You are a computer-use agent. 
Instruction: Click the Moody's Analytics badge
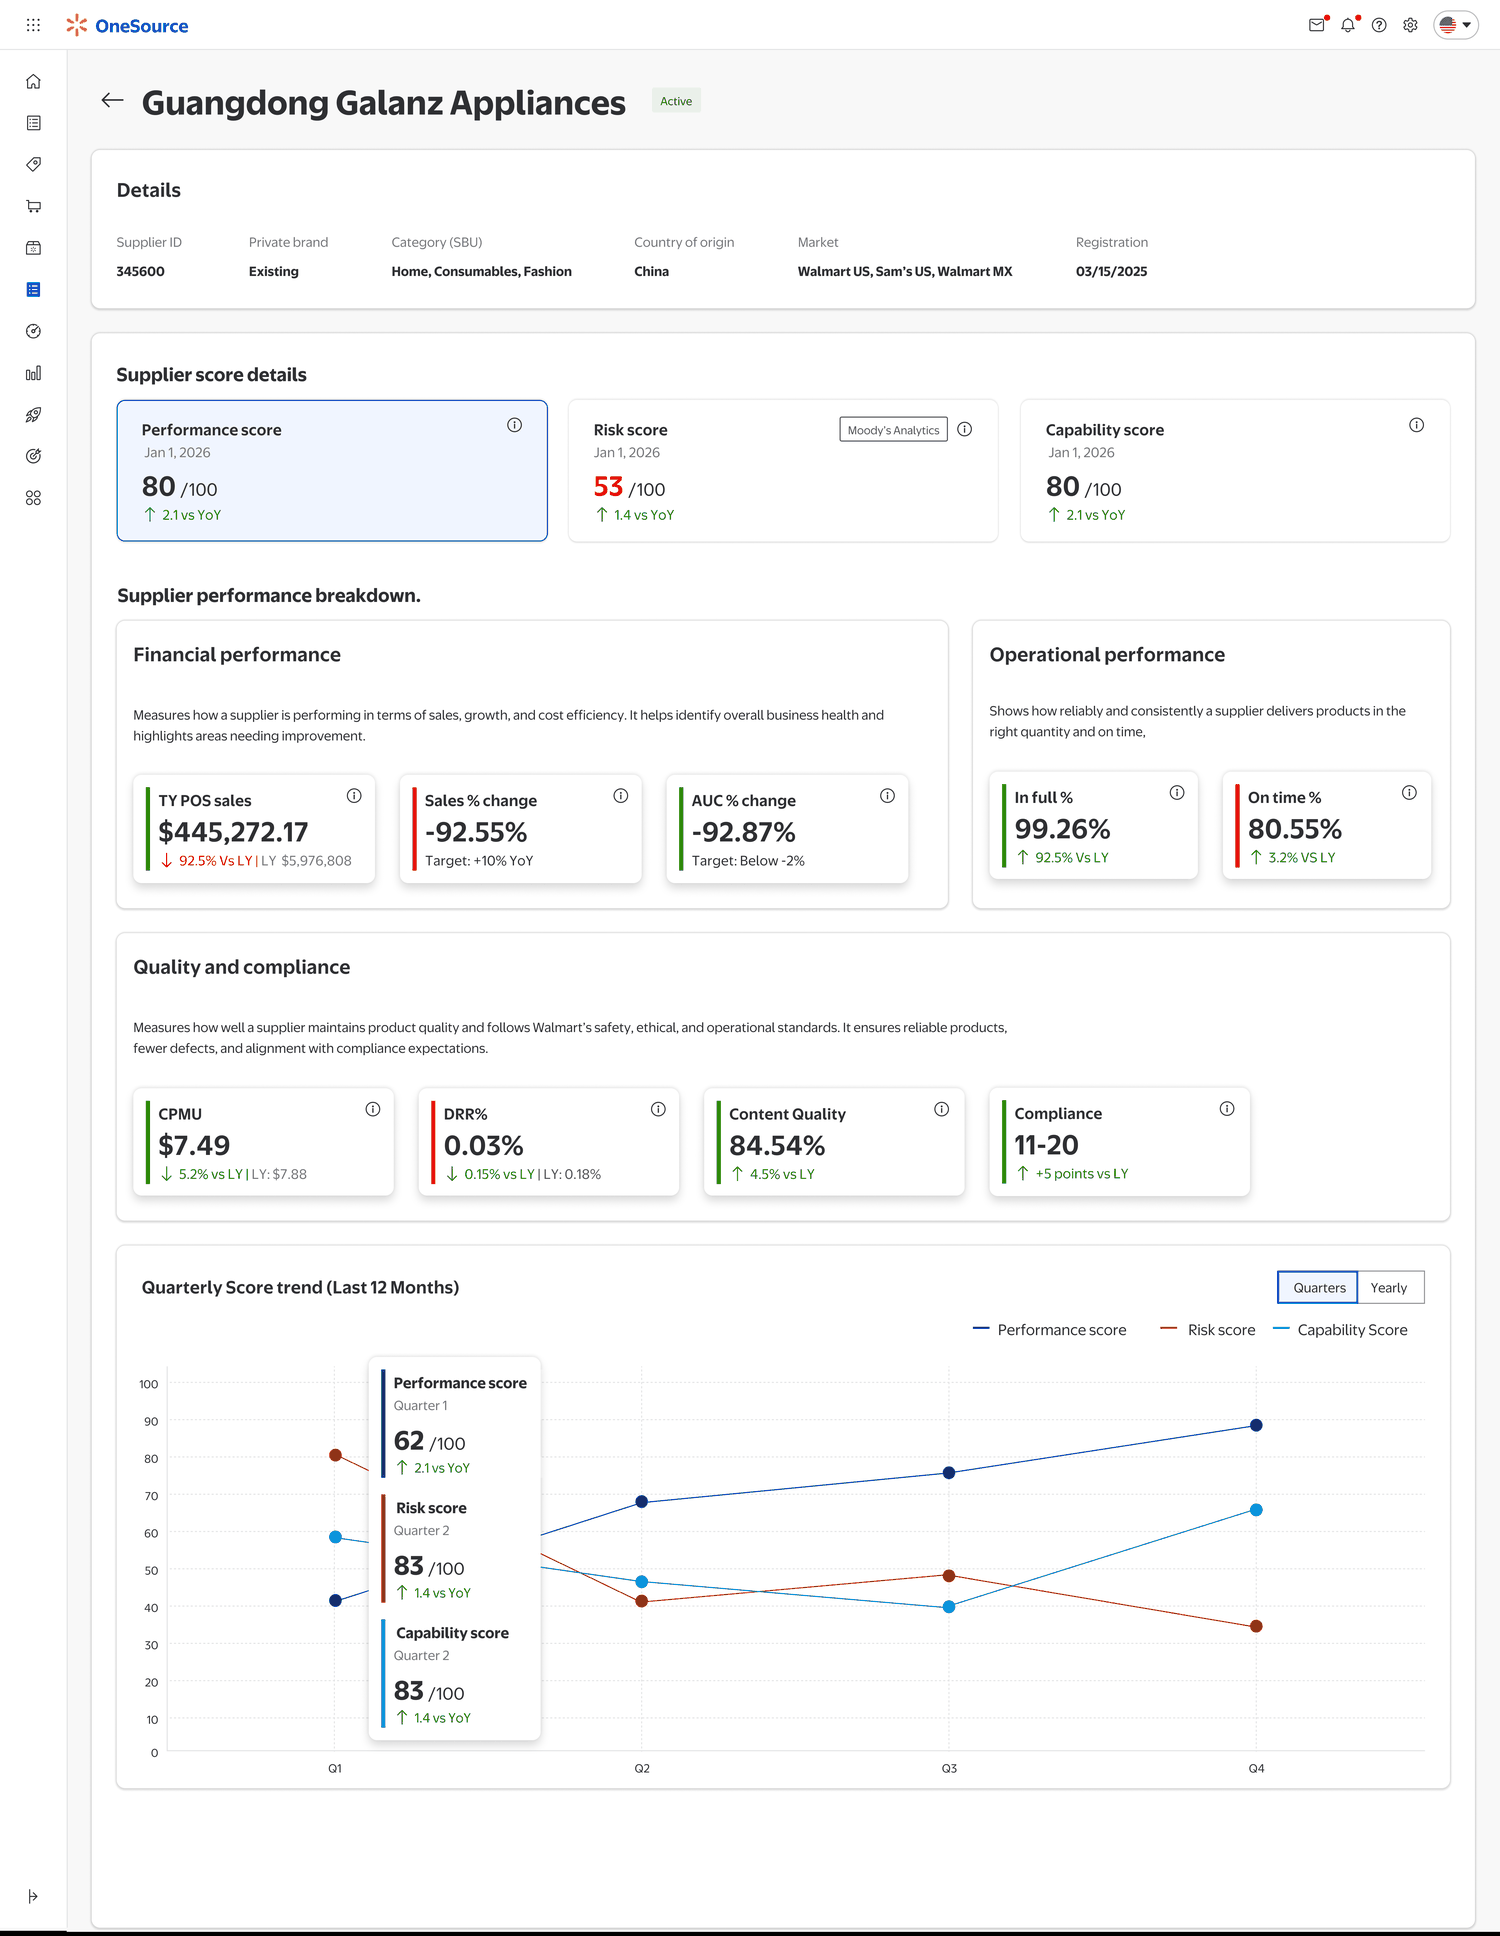(x=893, y=430)
